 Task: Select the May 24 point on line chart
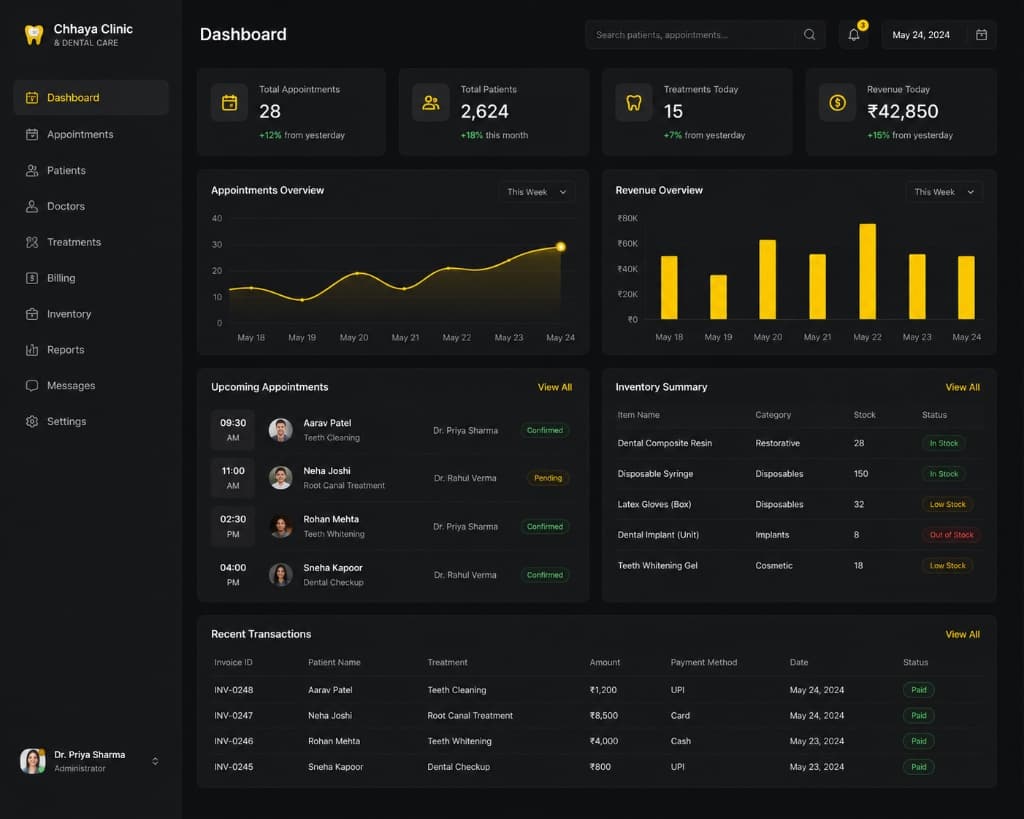click(x=560, y=247)
